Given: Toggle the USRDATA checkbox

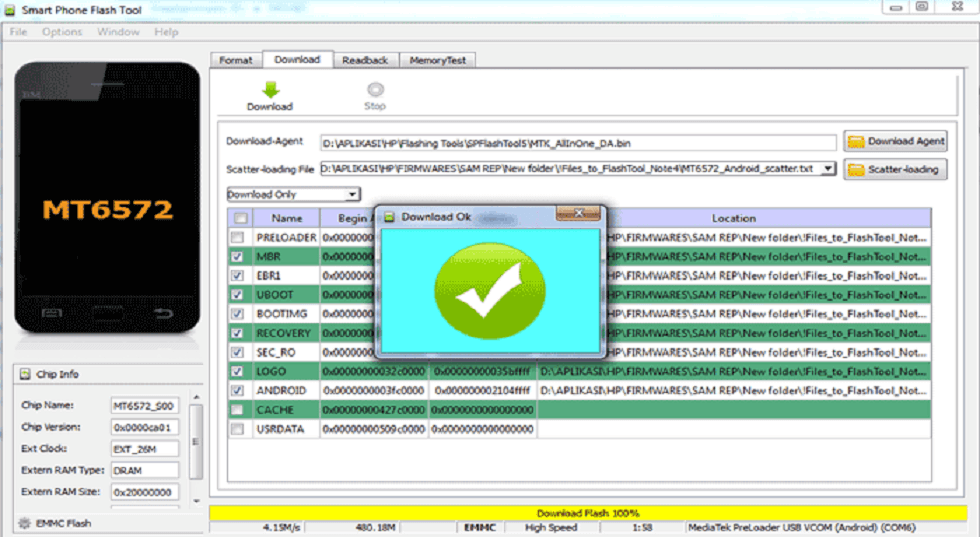Looking at the screenshot, I should click(x=237, y=429).
